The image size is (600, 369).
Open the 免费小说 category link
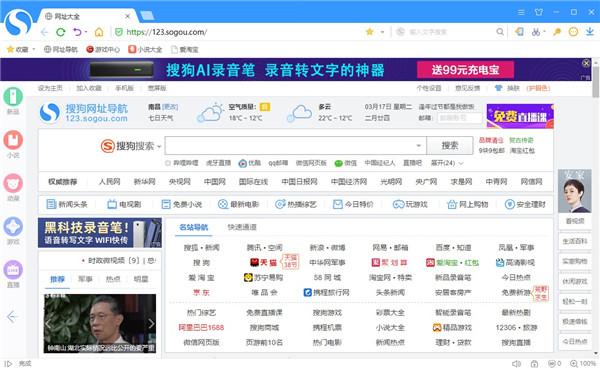(x=181, y=204)
